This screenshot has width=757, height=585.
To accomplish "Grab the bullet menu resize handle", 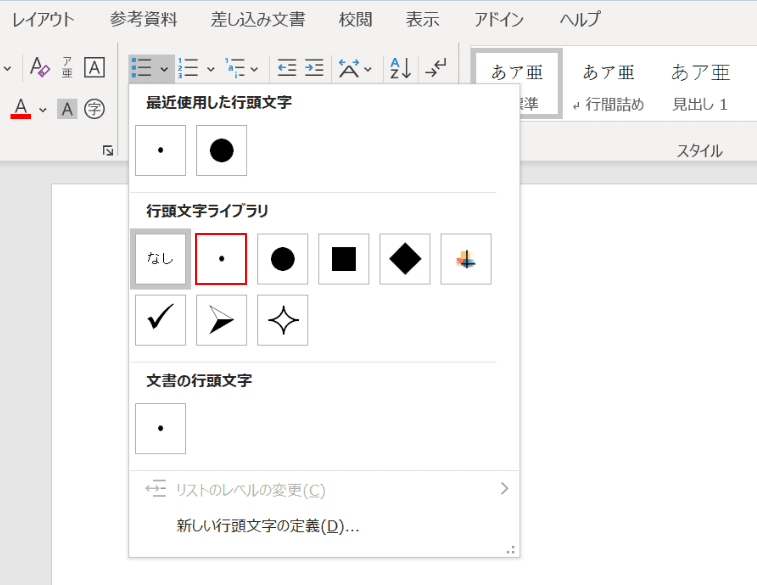I will 511,550.
